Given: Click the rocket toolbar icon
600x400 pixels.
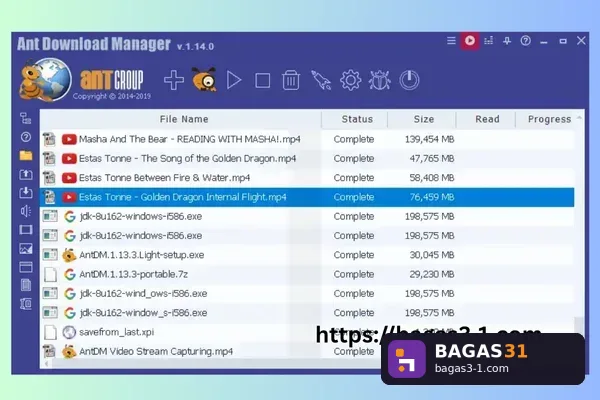Looking at the screenshot, I should pos(321,80).
